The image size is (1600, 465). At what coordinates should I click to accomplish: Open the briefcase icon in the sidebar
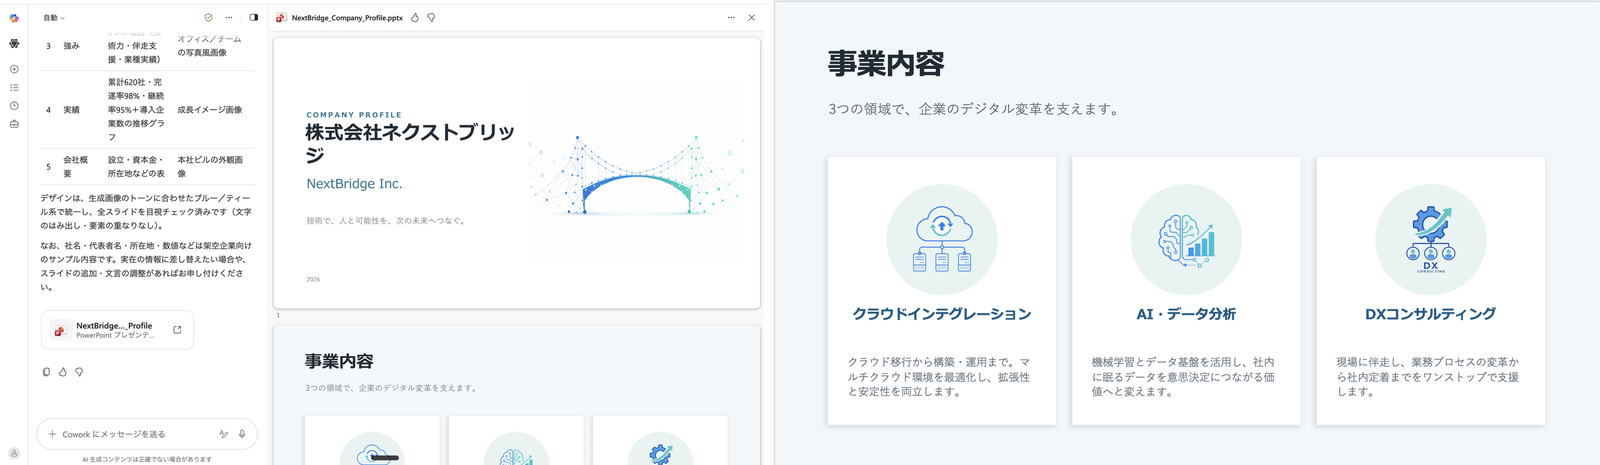tap(14, 124)
